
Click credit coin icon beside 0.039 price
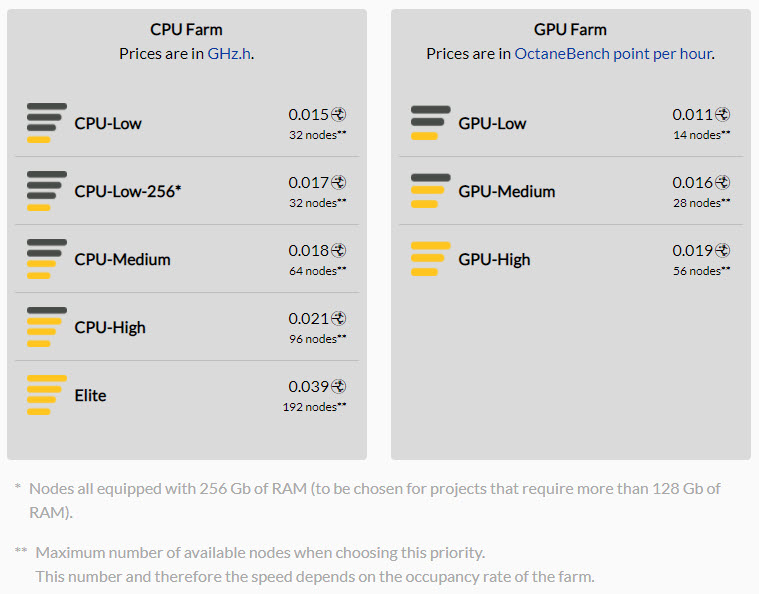pos(338,386)
